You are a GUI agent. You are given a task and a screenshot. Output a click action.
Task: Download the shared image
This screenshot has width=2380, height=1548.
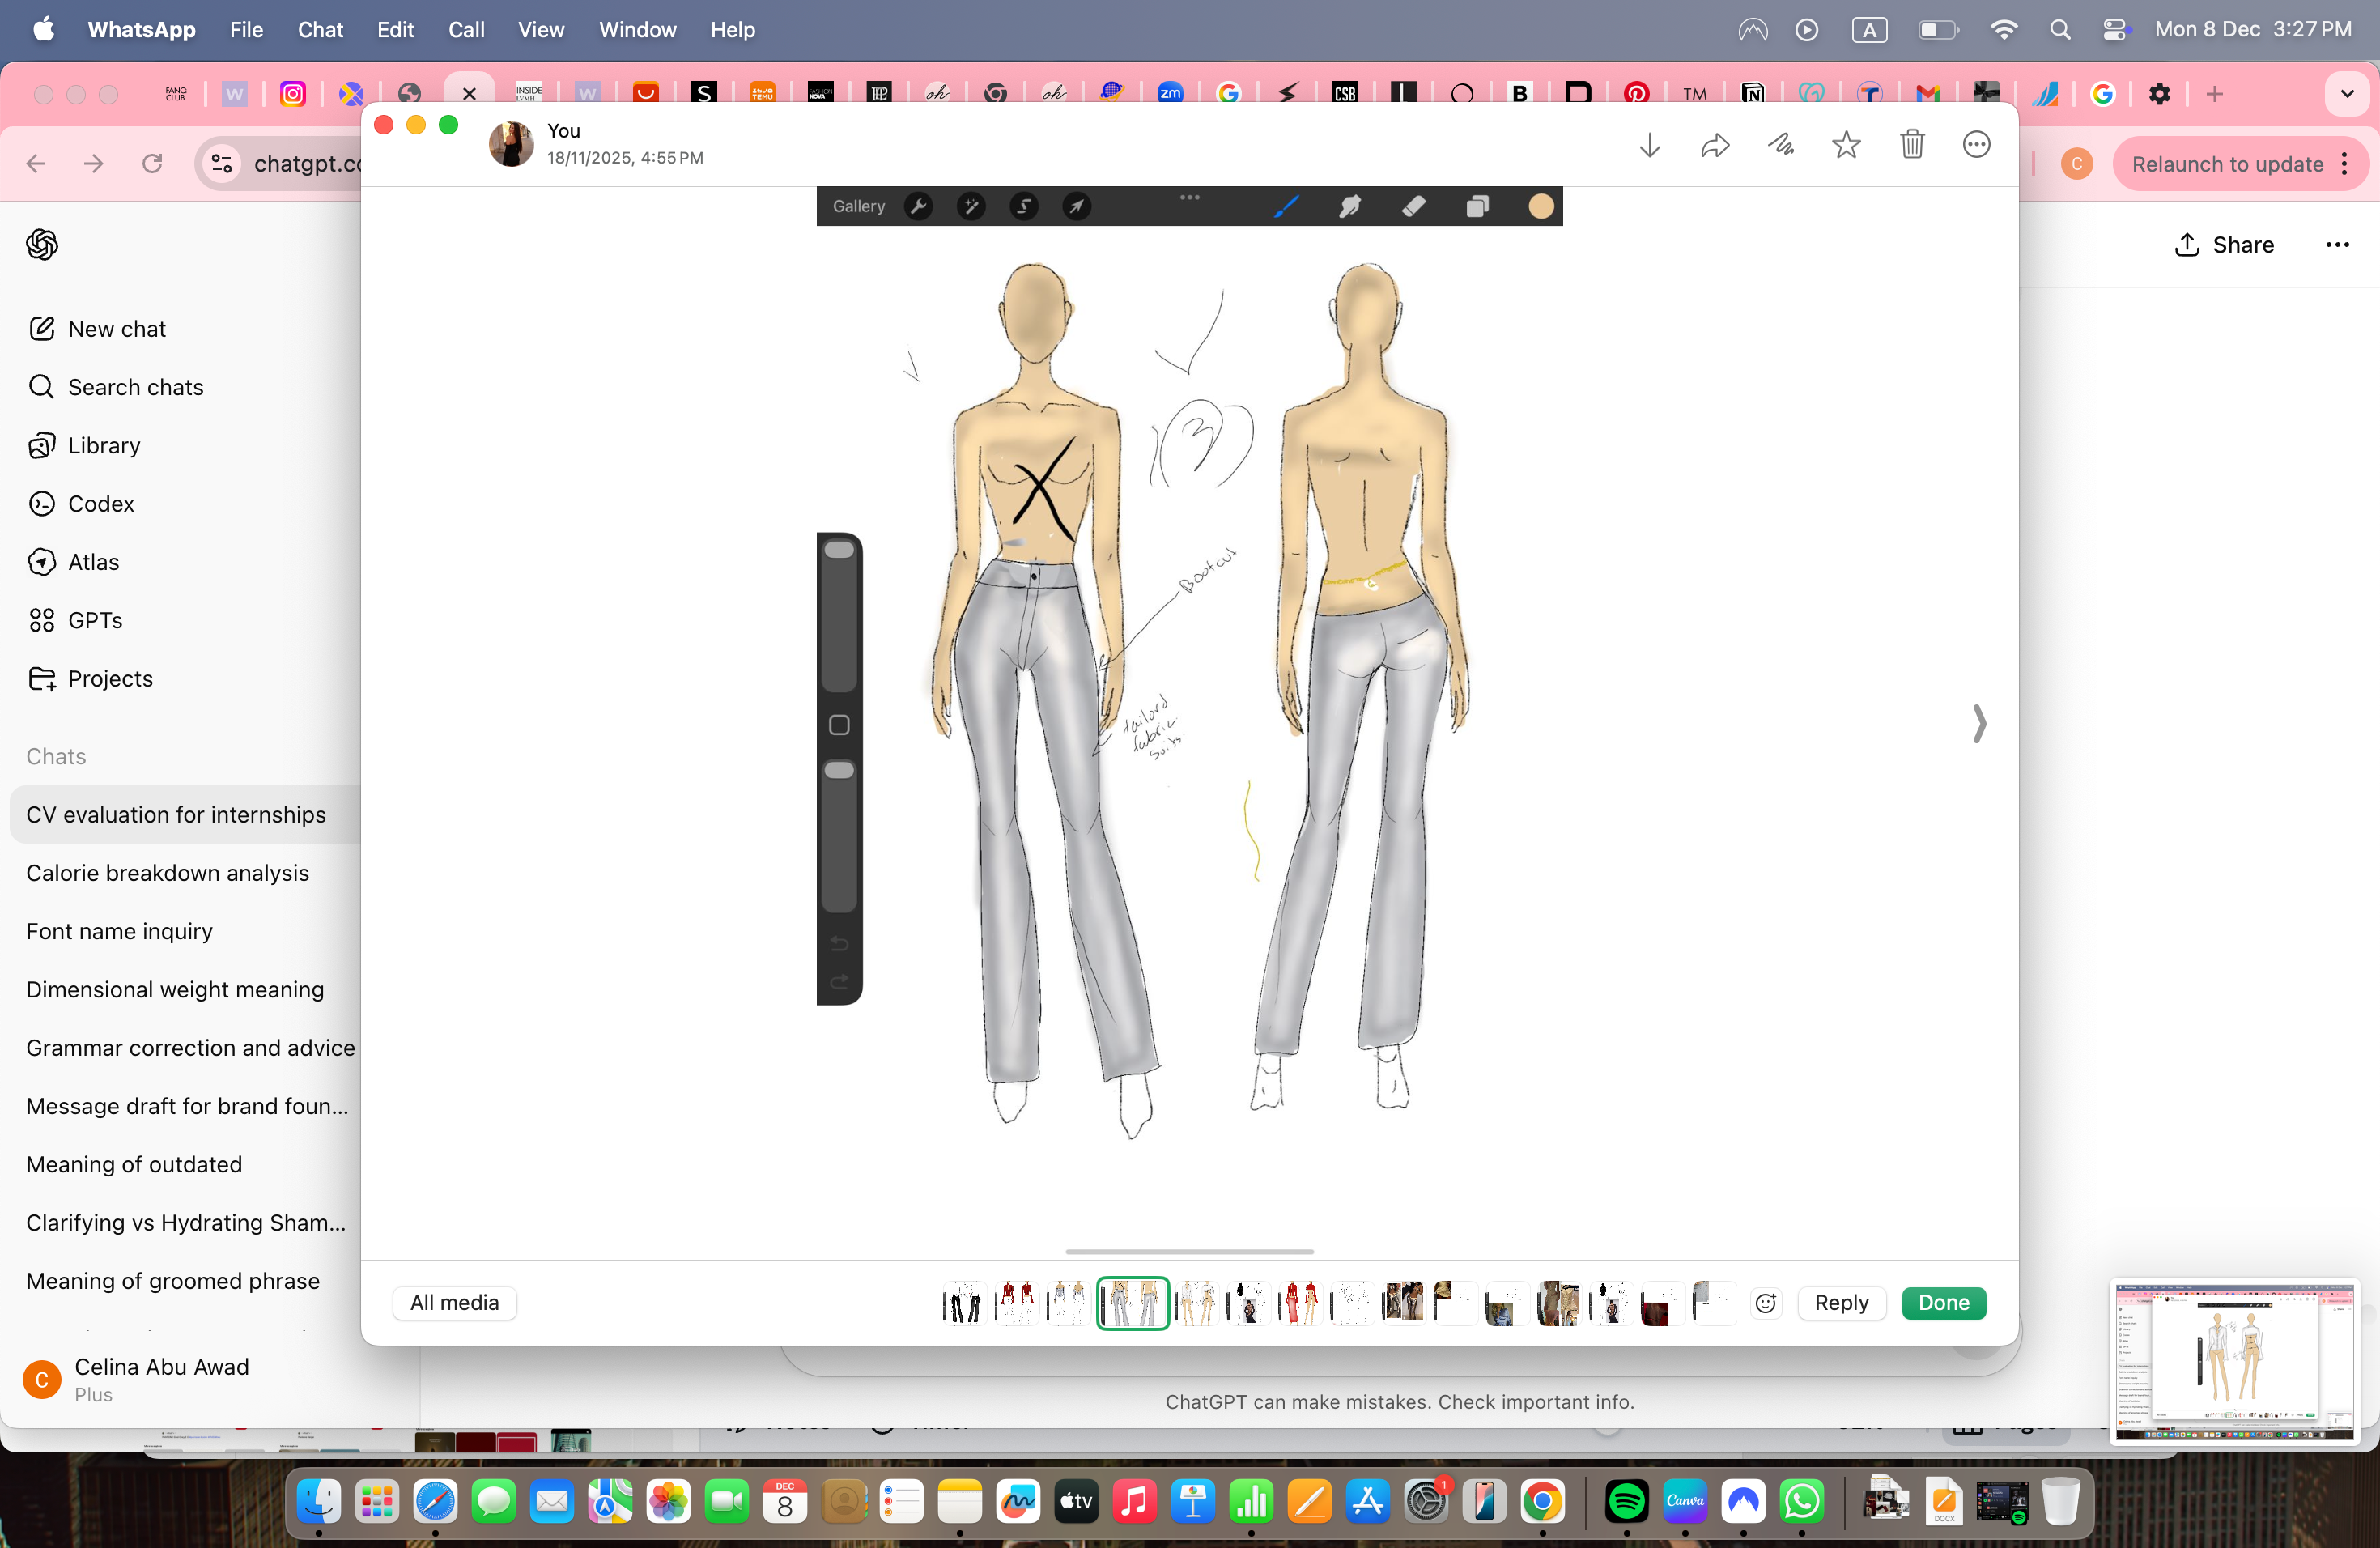pos(1649,144)
